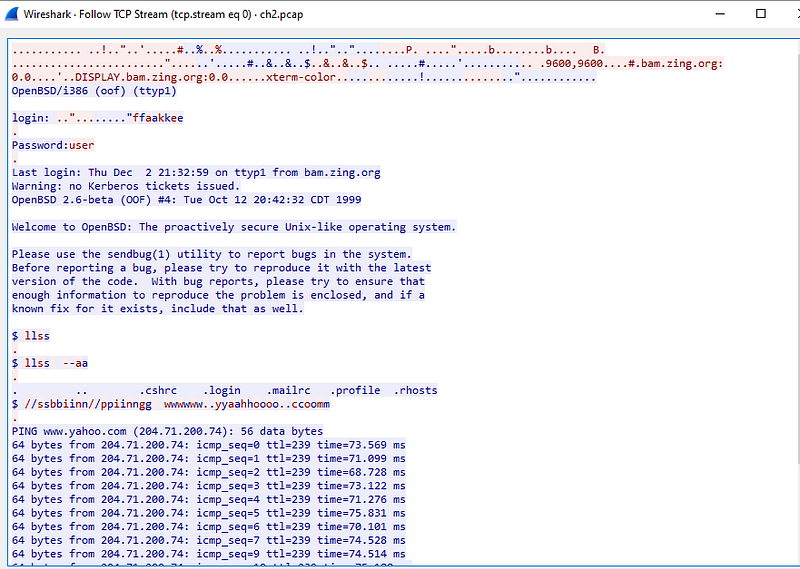Minimize the Follow TCP Stream window
The width and height of the screenshot is (800, 569).
tap(720, 14)
